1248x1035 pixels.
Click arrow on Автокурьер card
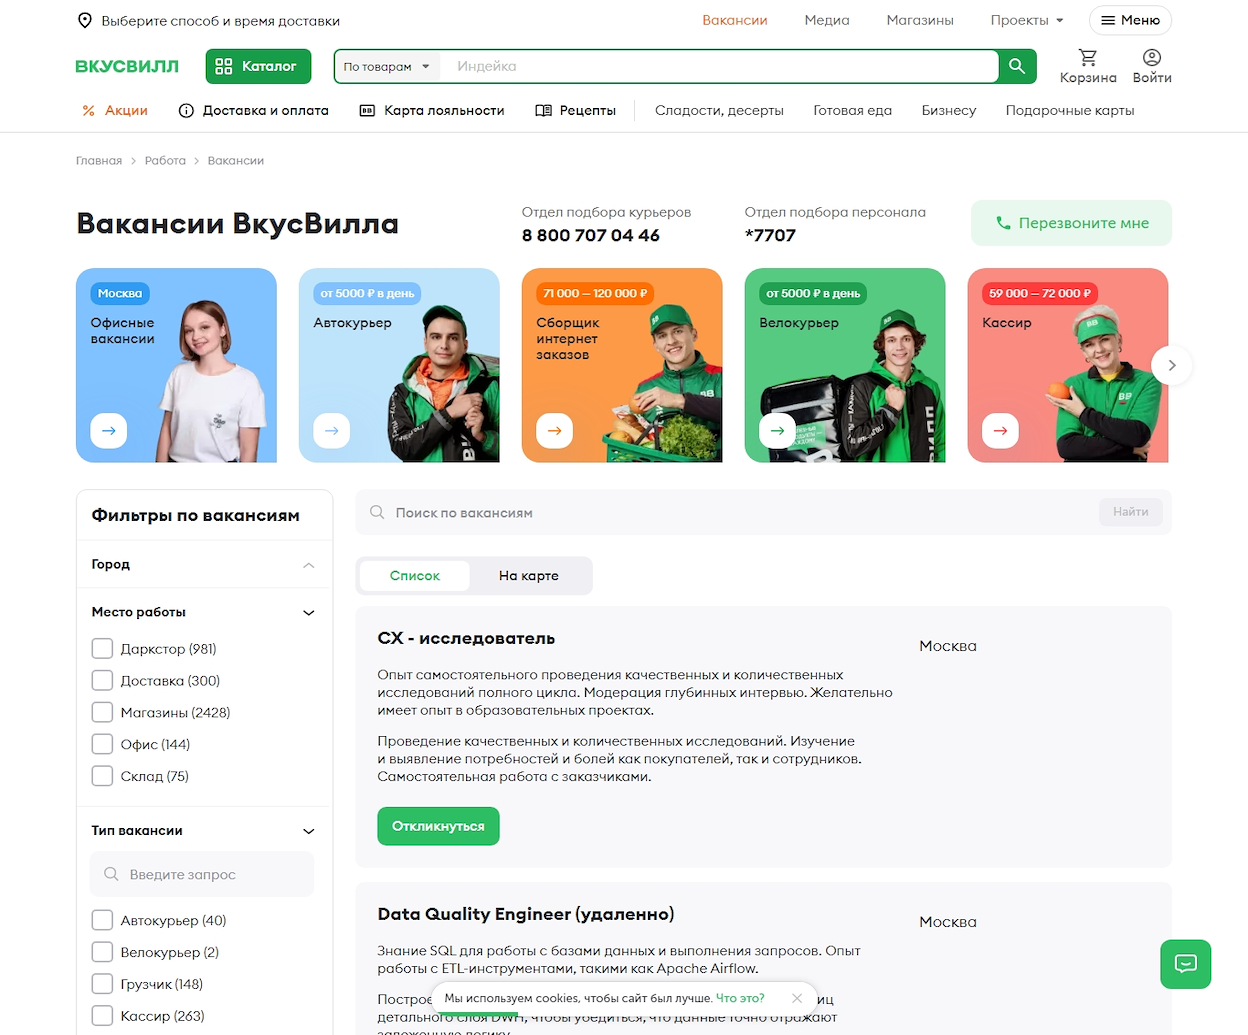332,431
